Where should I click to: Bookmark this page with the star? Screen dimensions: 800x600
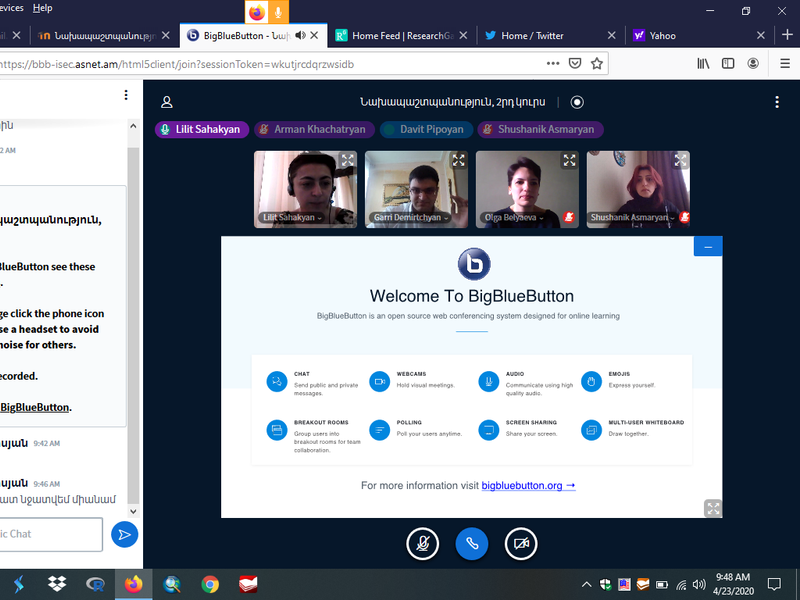tap(596, 64)
